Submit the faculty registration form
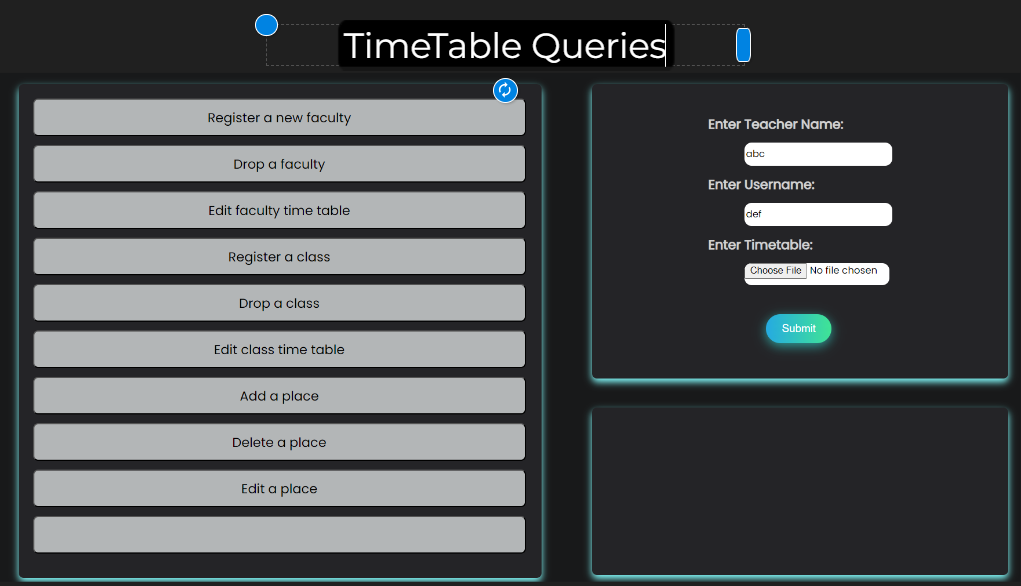 [798, 328]
